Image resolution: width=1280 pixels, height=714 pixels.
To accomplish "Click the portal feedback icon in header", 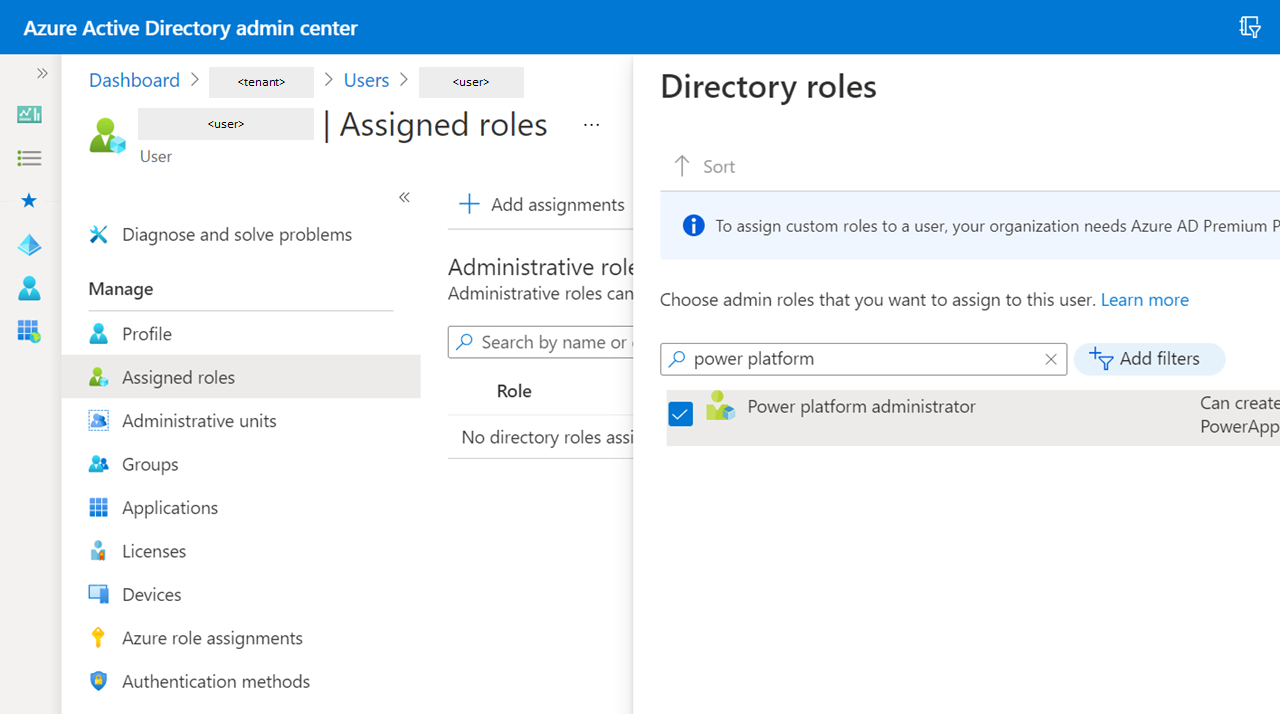I will coord(1249,27).
